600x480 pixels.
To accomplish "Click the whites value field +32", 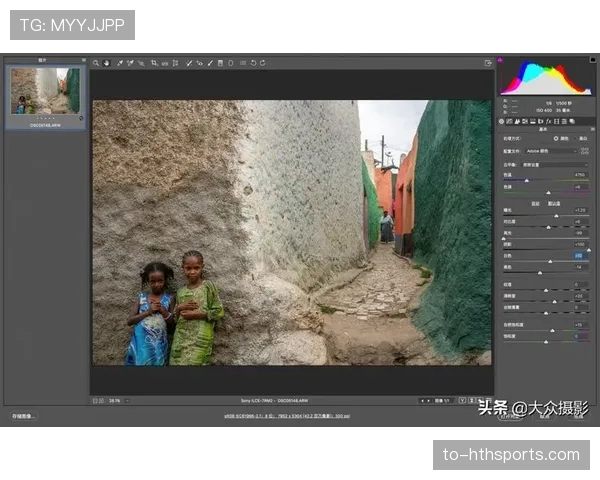I will pyautogui.click(x=580, y=256).
